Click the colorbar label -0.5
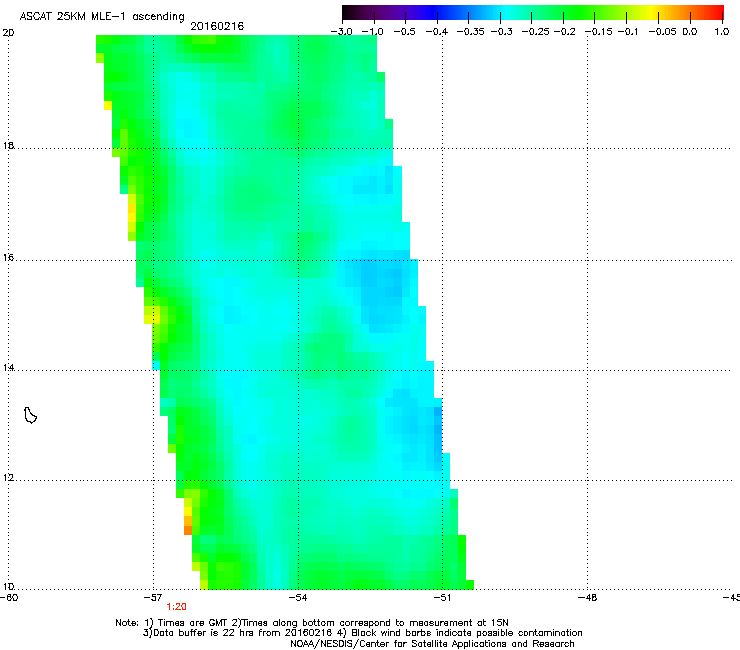740x650 pixels. (404, 32)
